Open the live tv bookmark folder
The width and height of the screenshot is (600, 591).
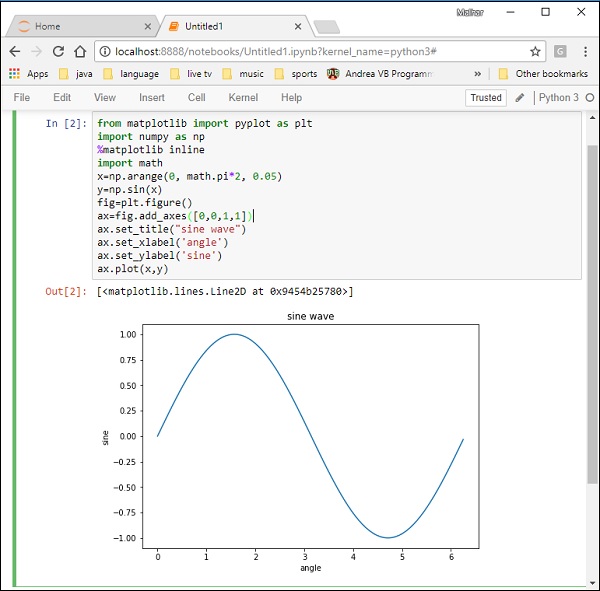tap(189, 74)
